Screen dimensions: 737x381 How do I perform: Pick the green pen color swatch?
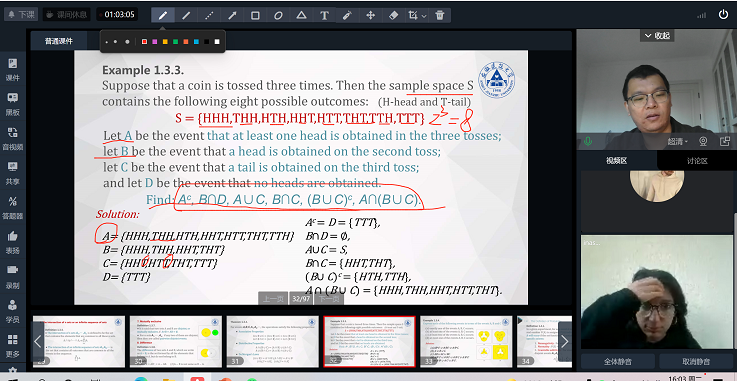[175, 42]
